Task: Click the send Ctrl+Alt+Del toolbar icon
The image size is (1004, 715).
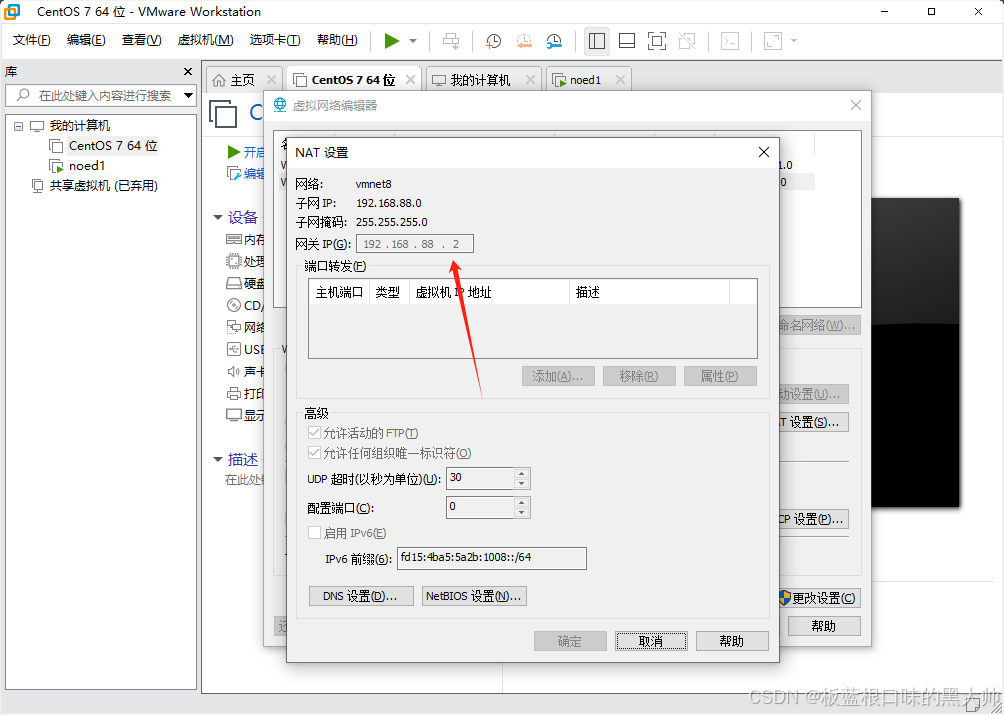Action: (451, 41)
